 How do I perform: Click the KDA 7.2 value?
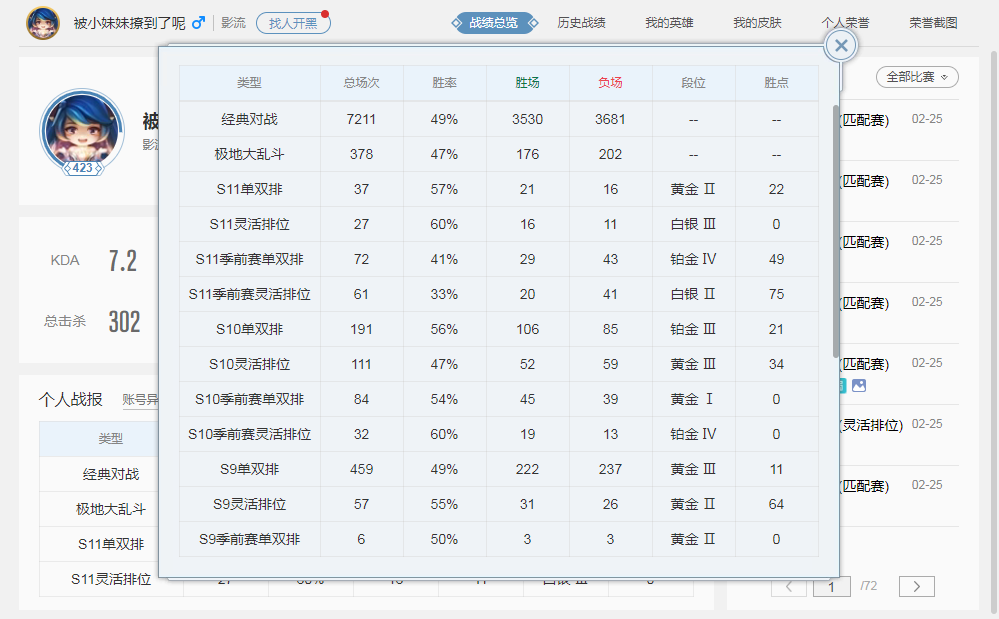pyautogui.click(x=122, y=260)
